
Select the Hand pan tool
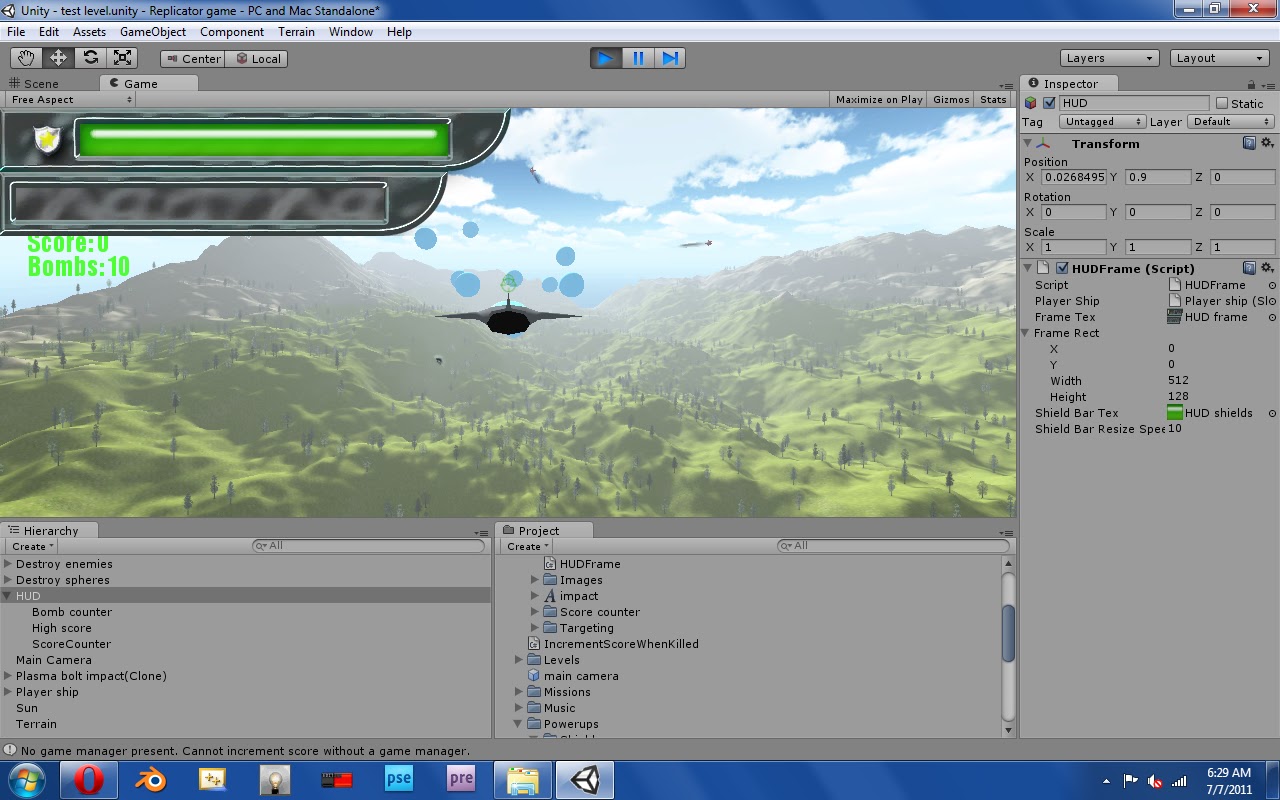pos(26,58)
